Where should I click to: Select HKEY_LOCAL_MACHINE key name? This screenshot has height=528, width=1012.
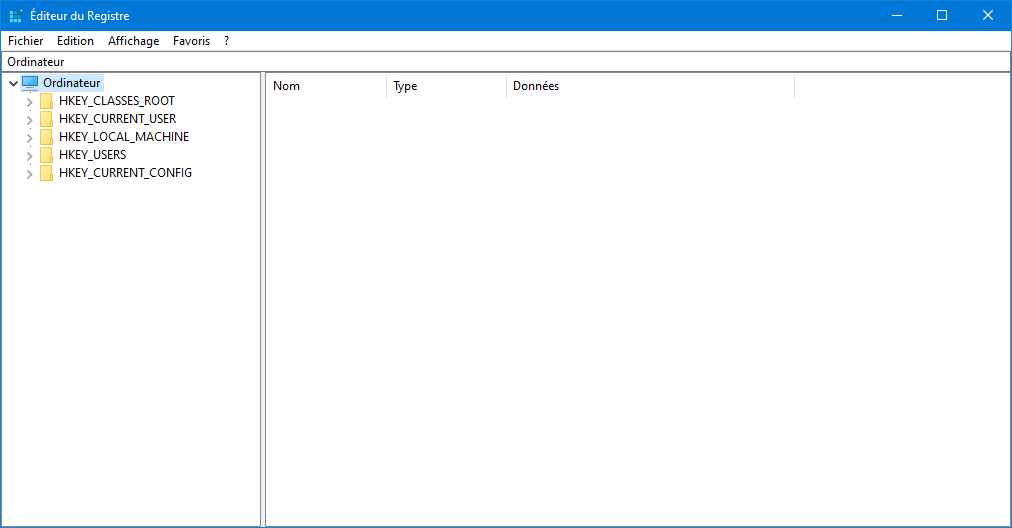coord(124,137)
